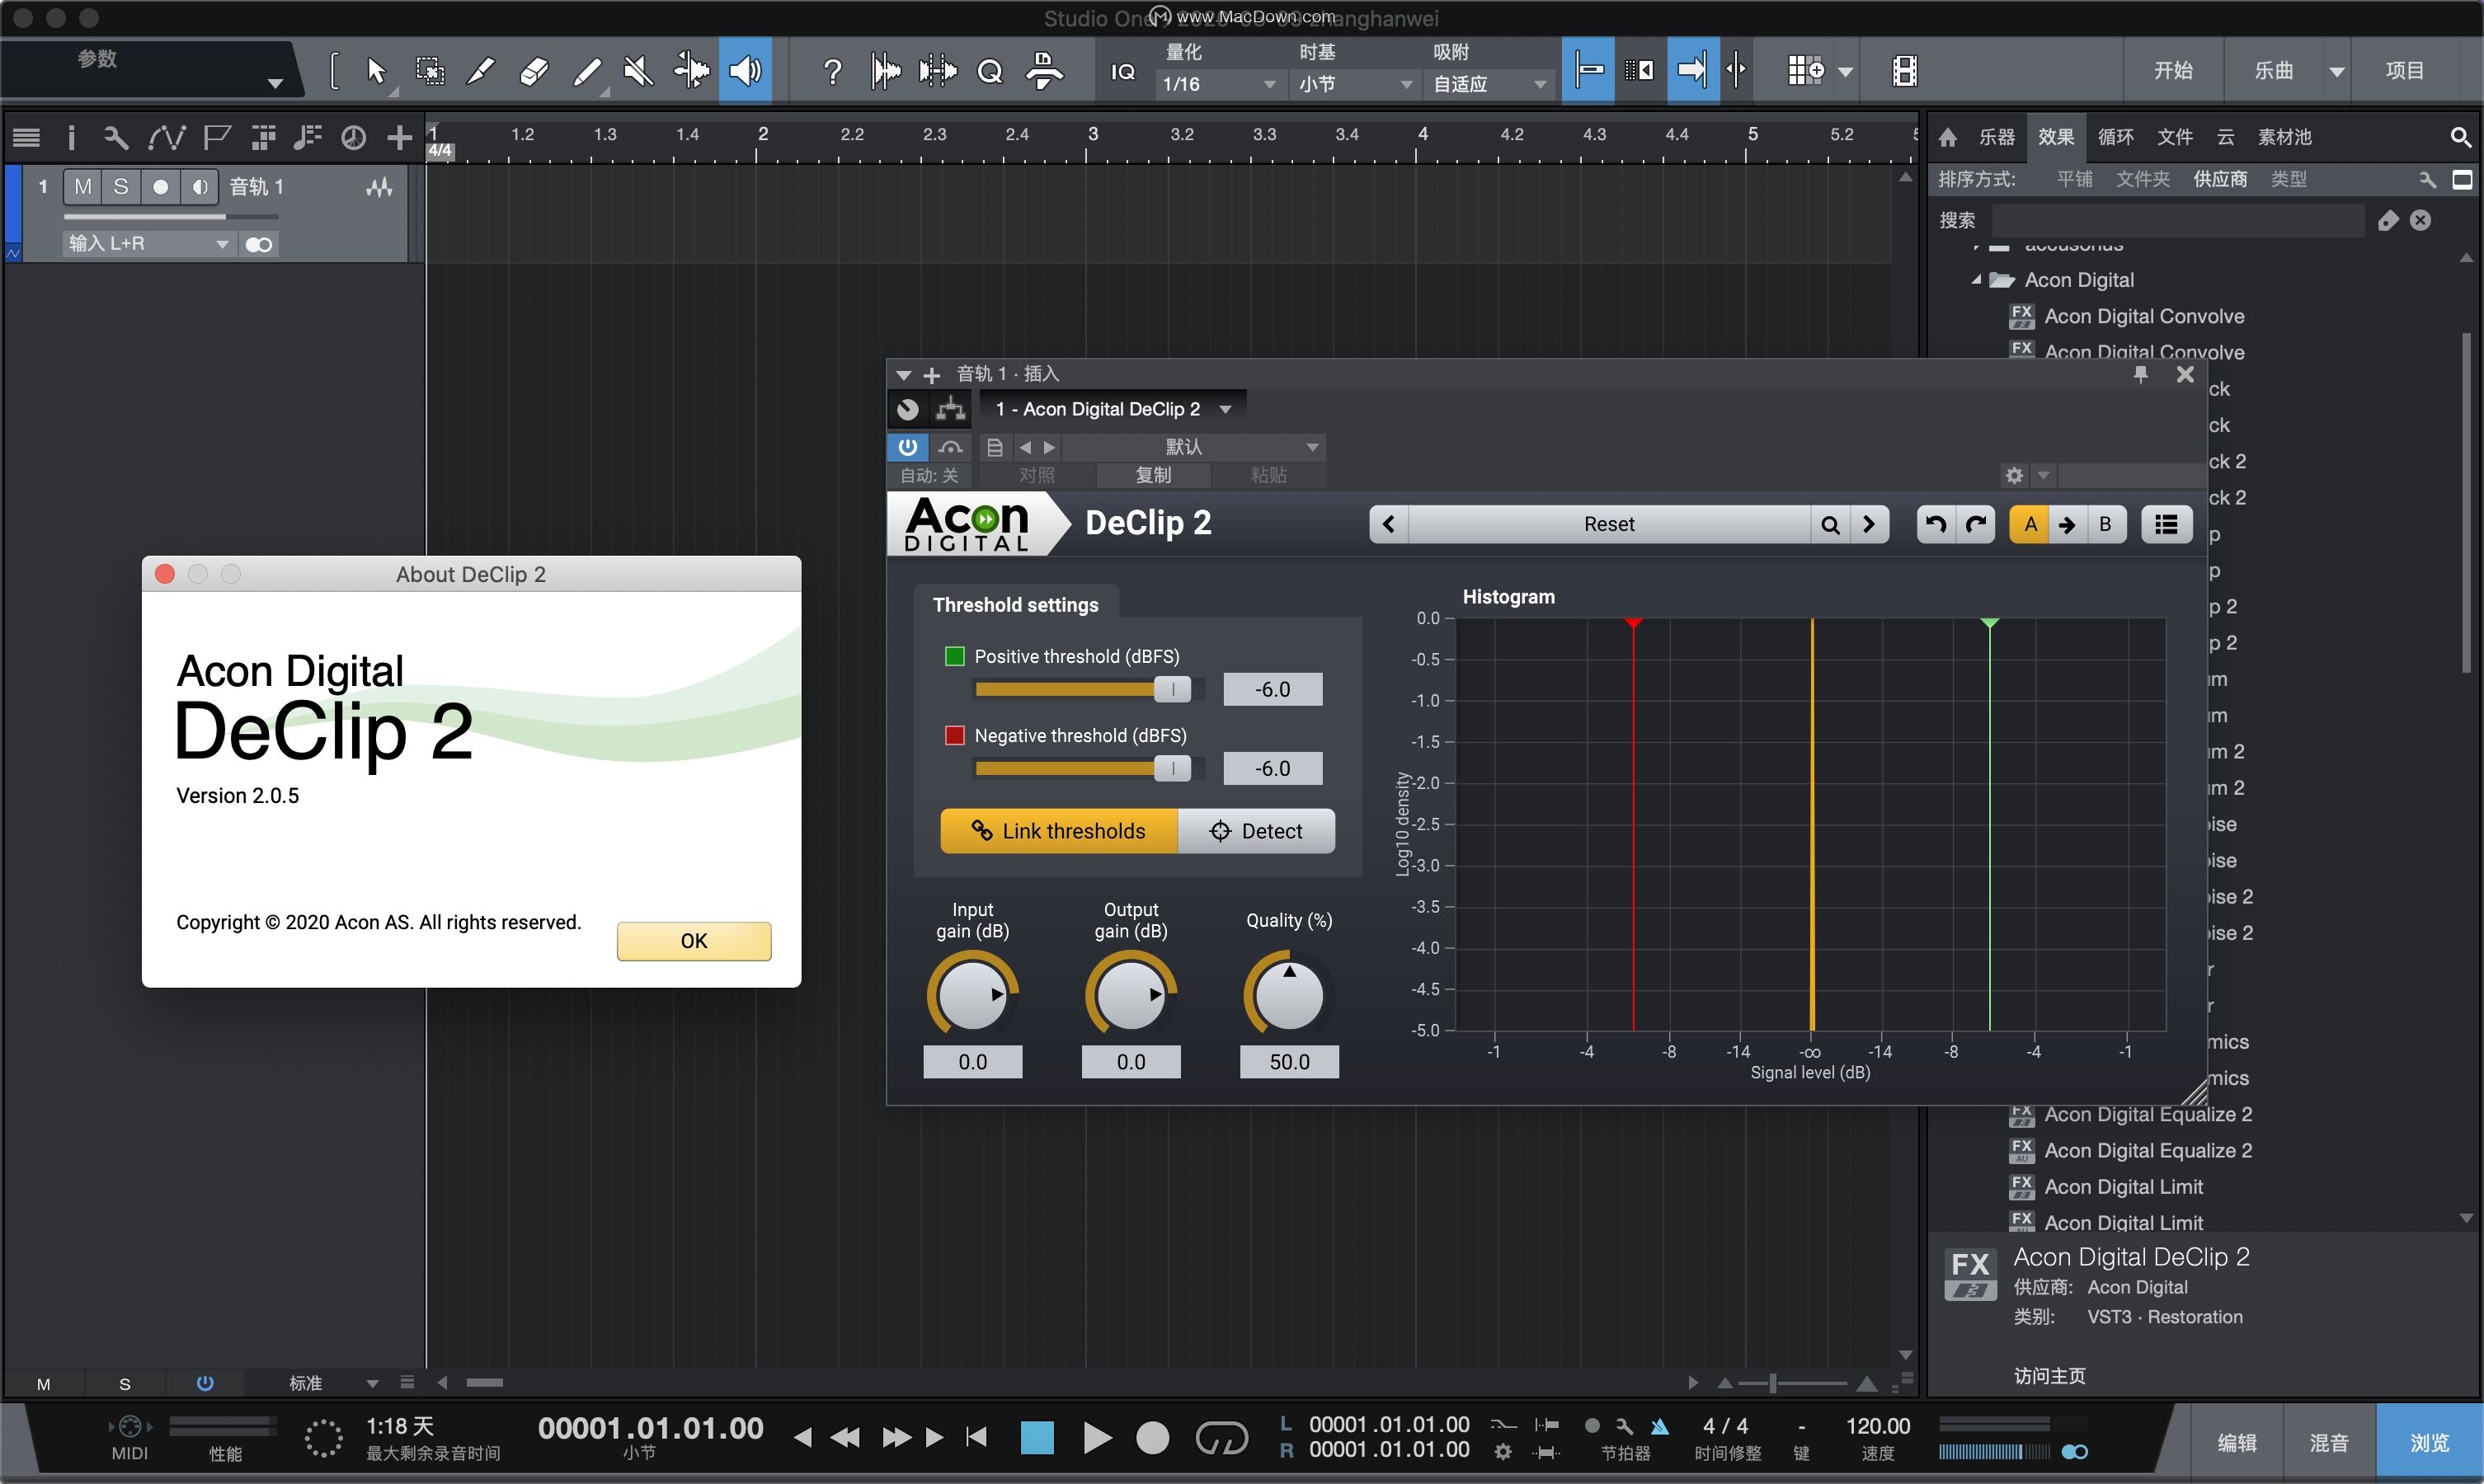The image size is (2484, 1484).
Task: Click the Detect button
Action: point(1256,831)
